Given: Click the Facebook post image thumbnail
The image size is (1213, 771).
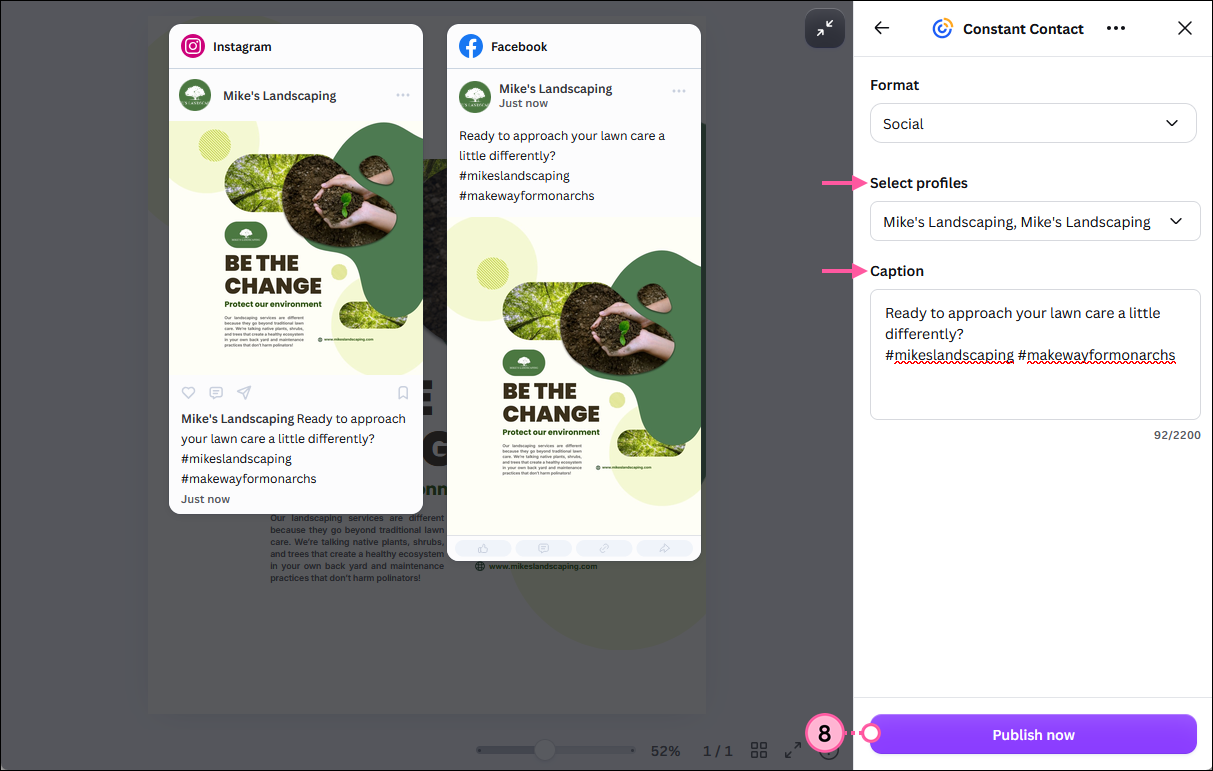Looking at the screenshot, I should point(574,374).
